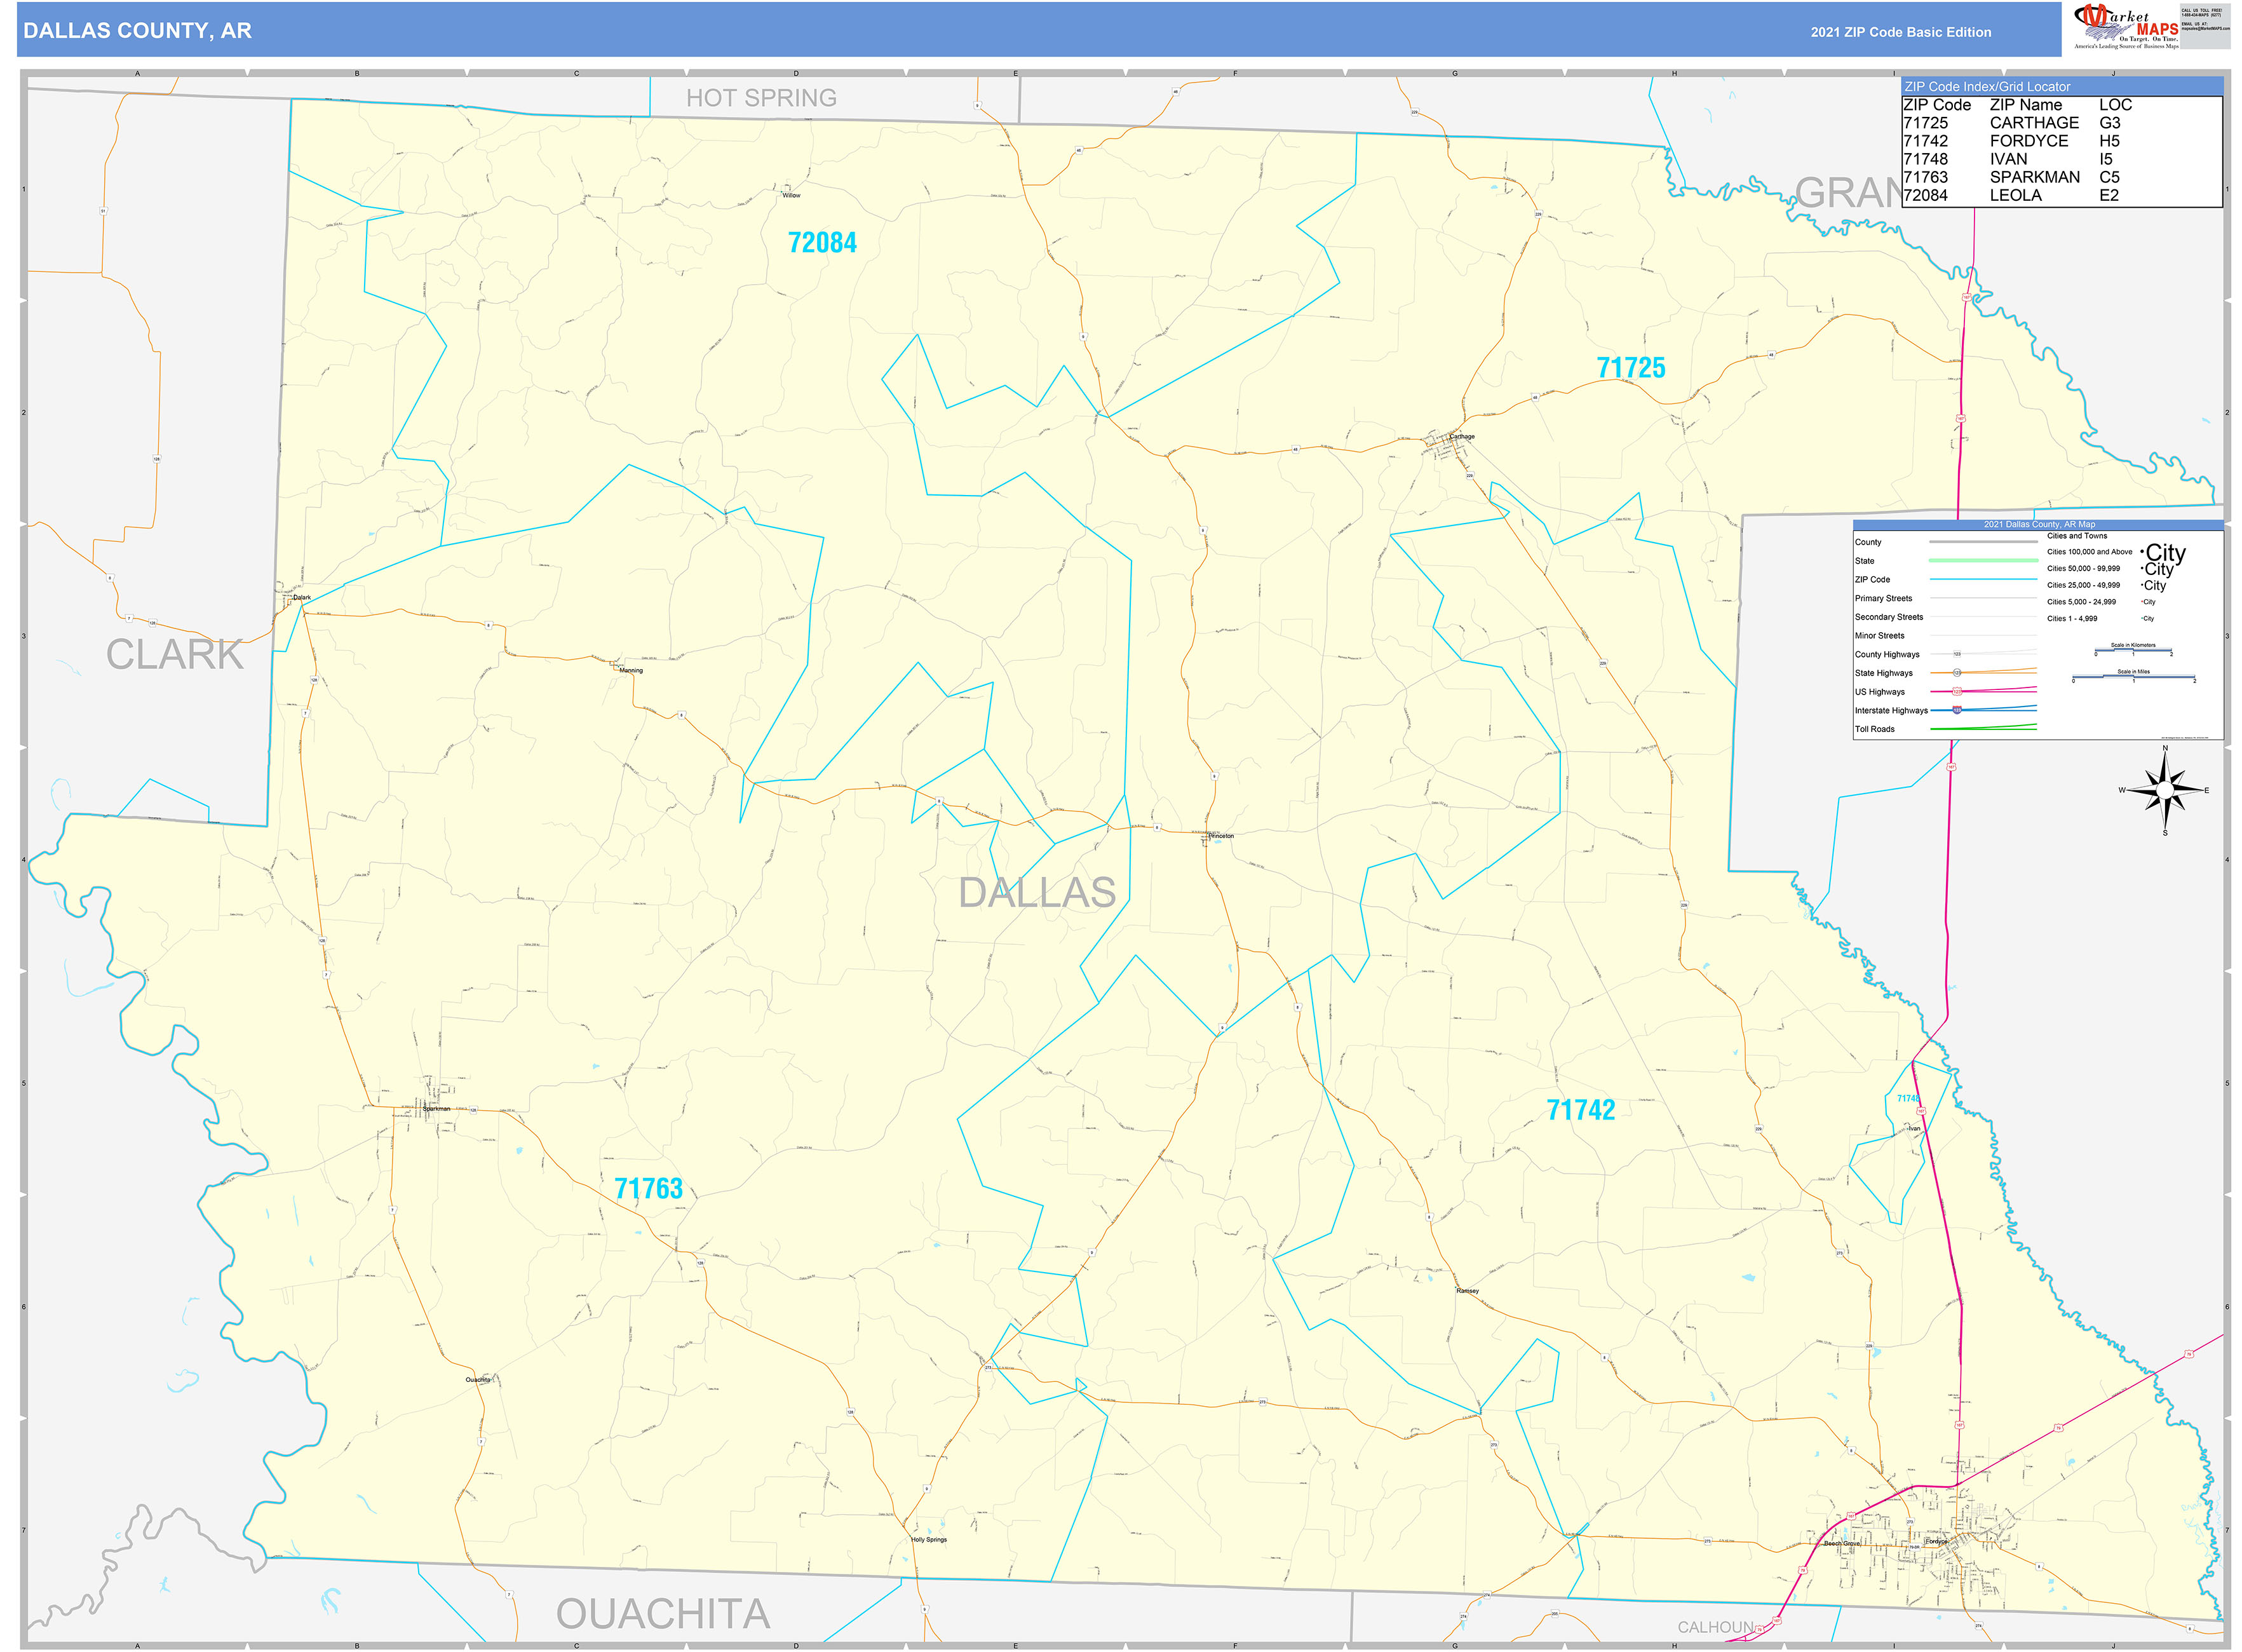Expand the 2021 Dallas County, AR Map legend header

pos(2039,525)
